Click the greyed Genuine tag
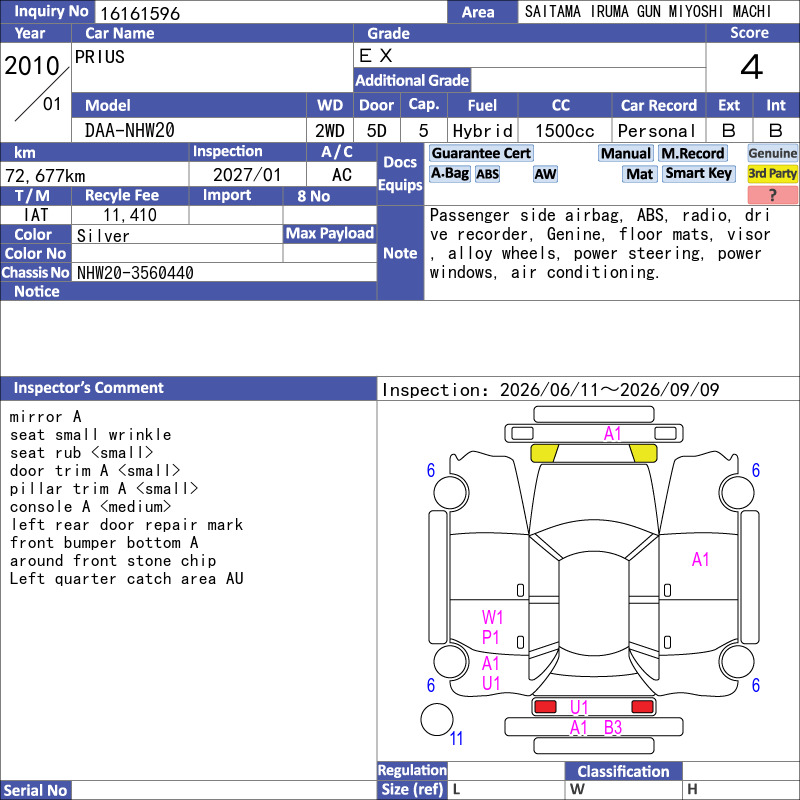This screenshot has width=800, height=800. pos(772,153)
